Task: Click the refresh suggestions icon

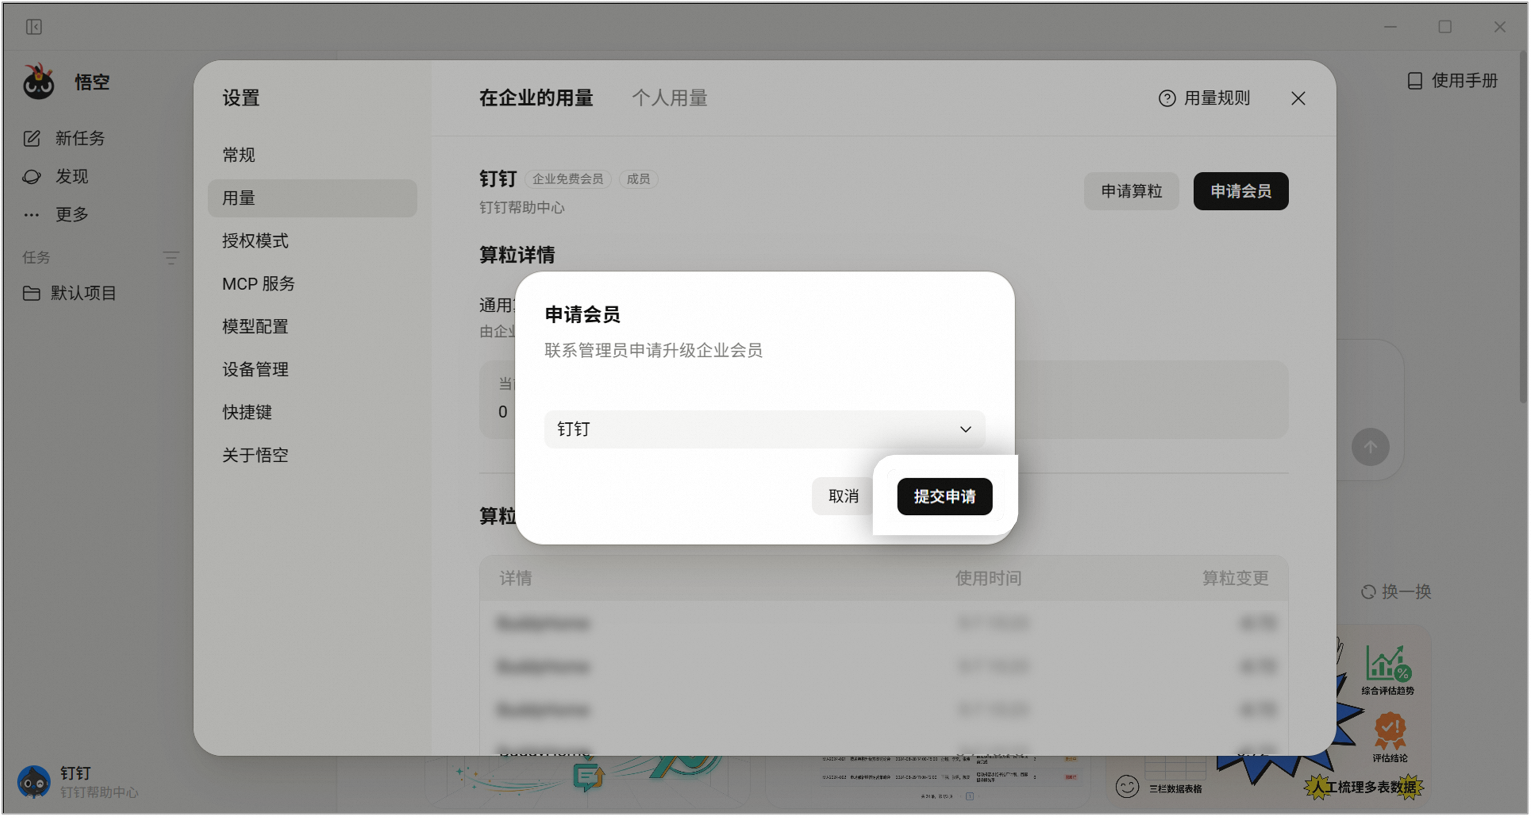Action: coord(1368,592)
